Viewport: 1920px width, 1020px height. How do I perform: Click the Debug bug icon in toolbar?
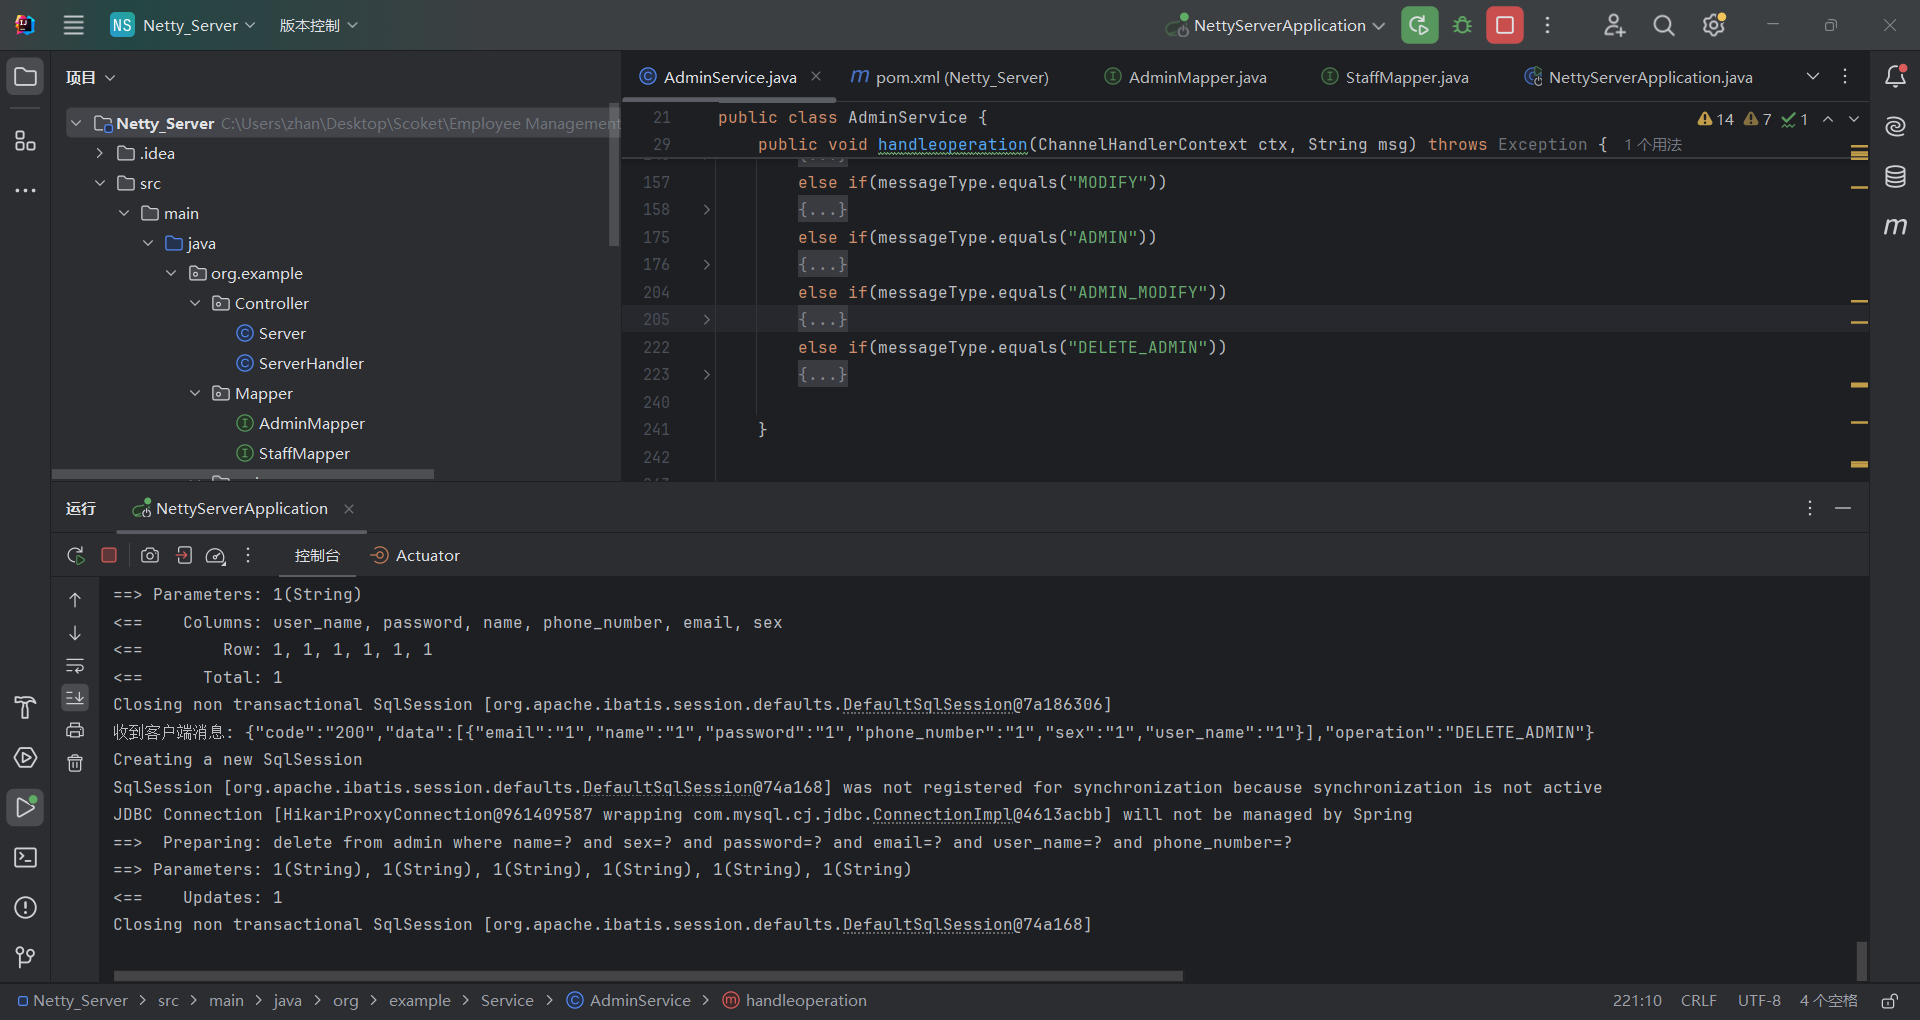(1462, 25)
